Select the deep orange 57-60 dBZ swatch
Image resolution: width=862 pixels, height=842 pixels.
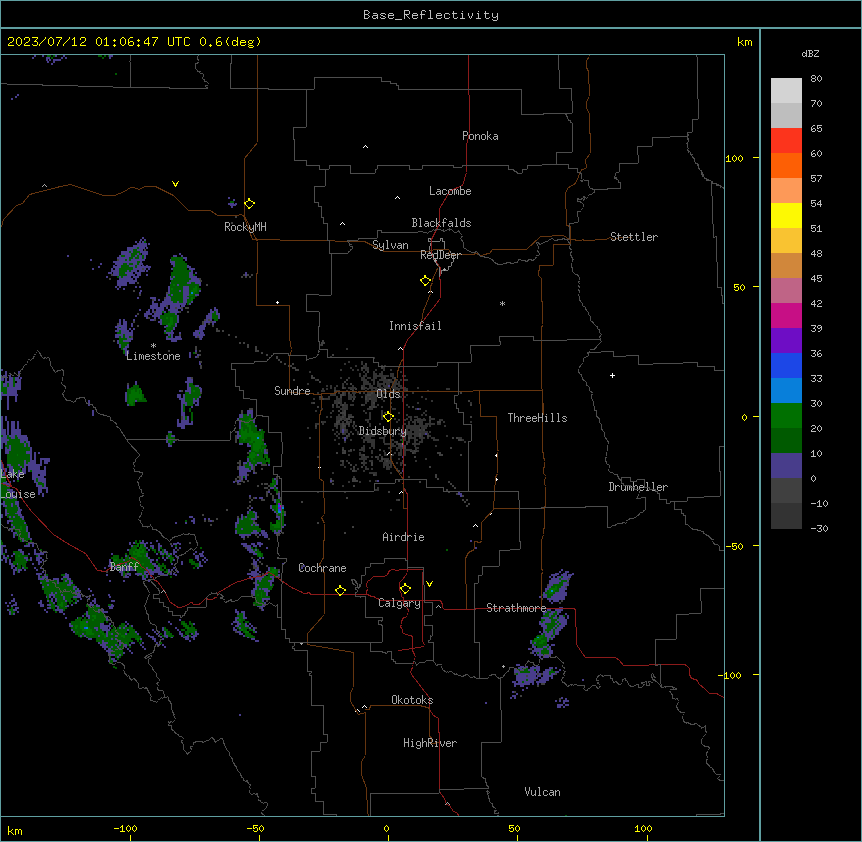786,165
